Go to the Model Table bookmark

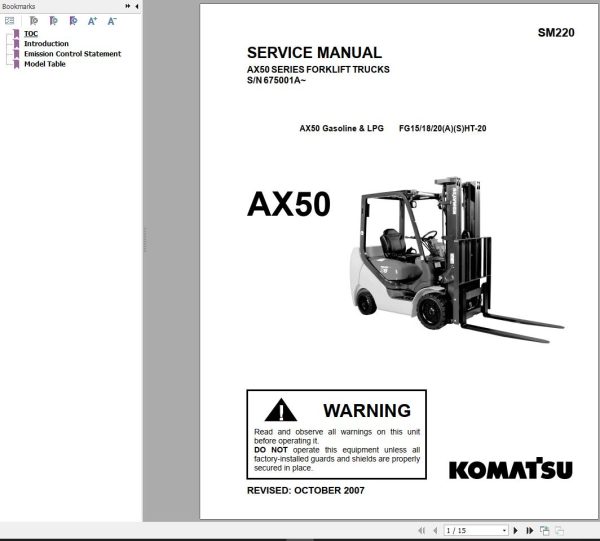45,64
